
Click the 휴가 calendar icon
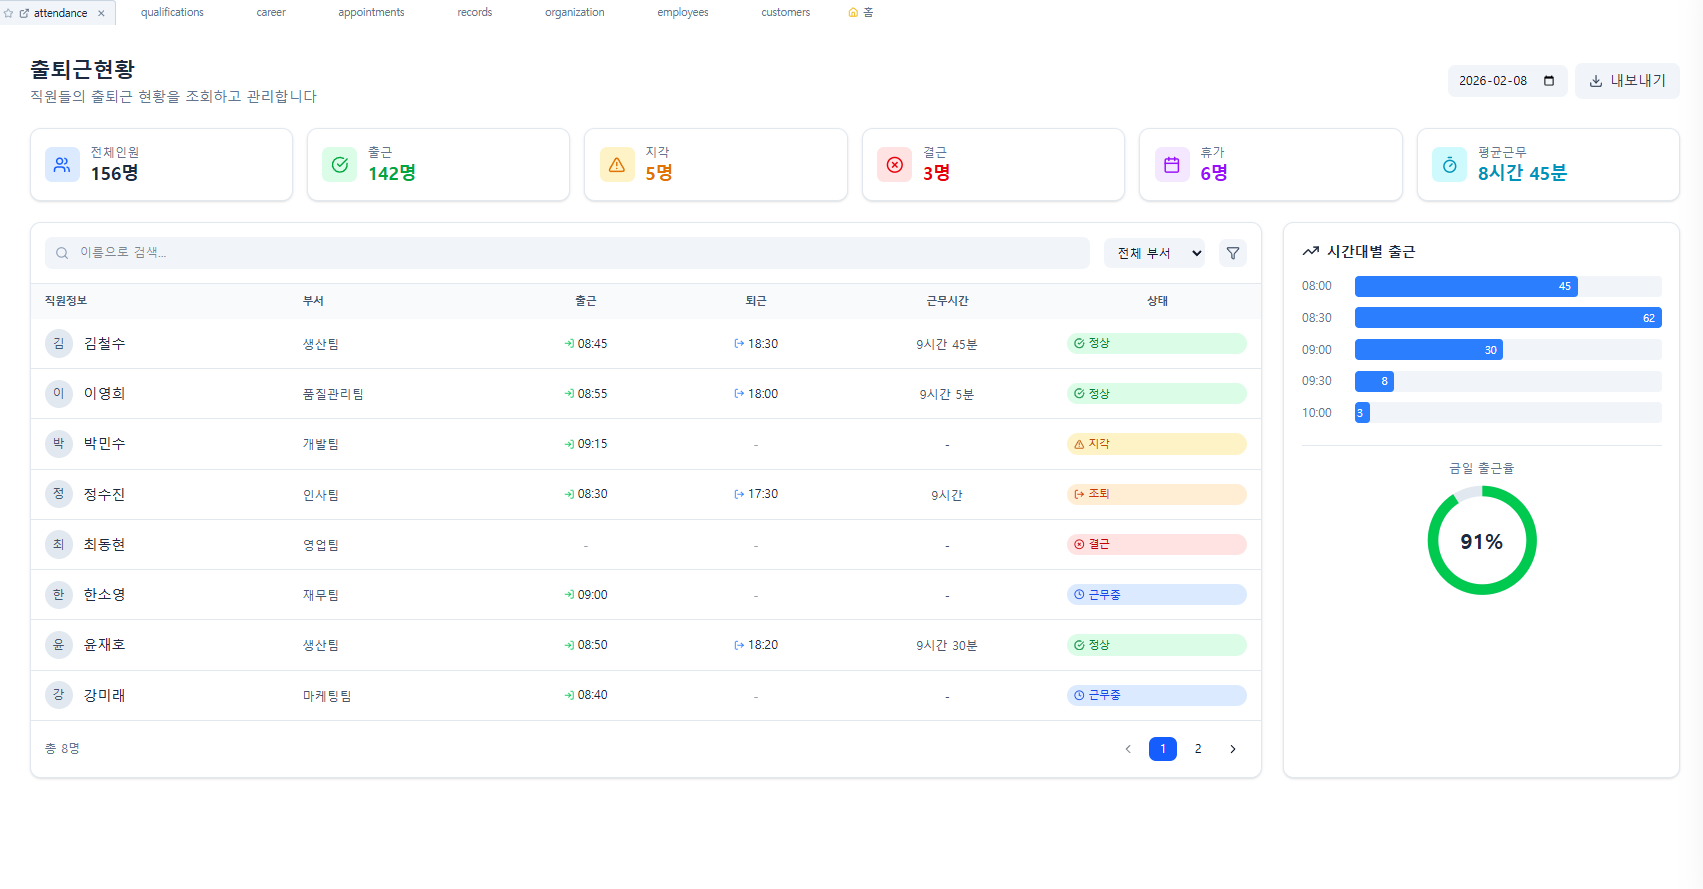pos(1171,165)
